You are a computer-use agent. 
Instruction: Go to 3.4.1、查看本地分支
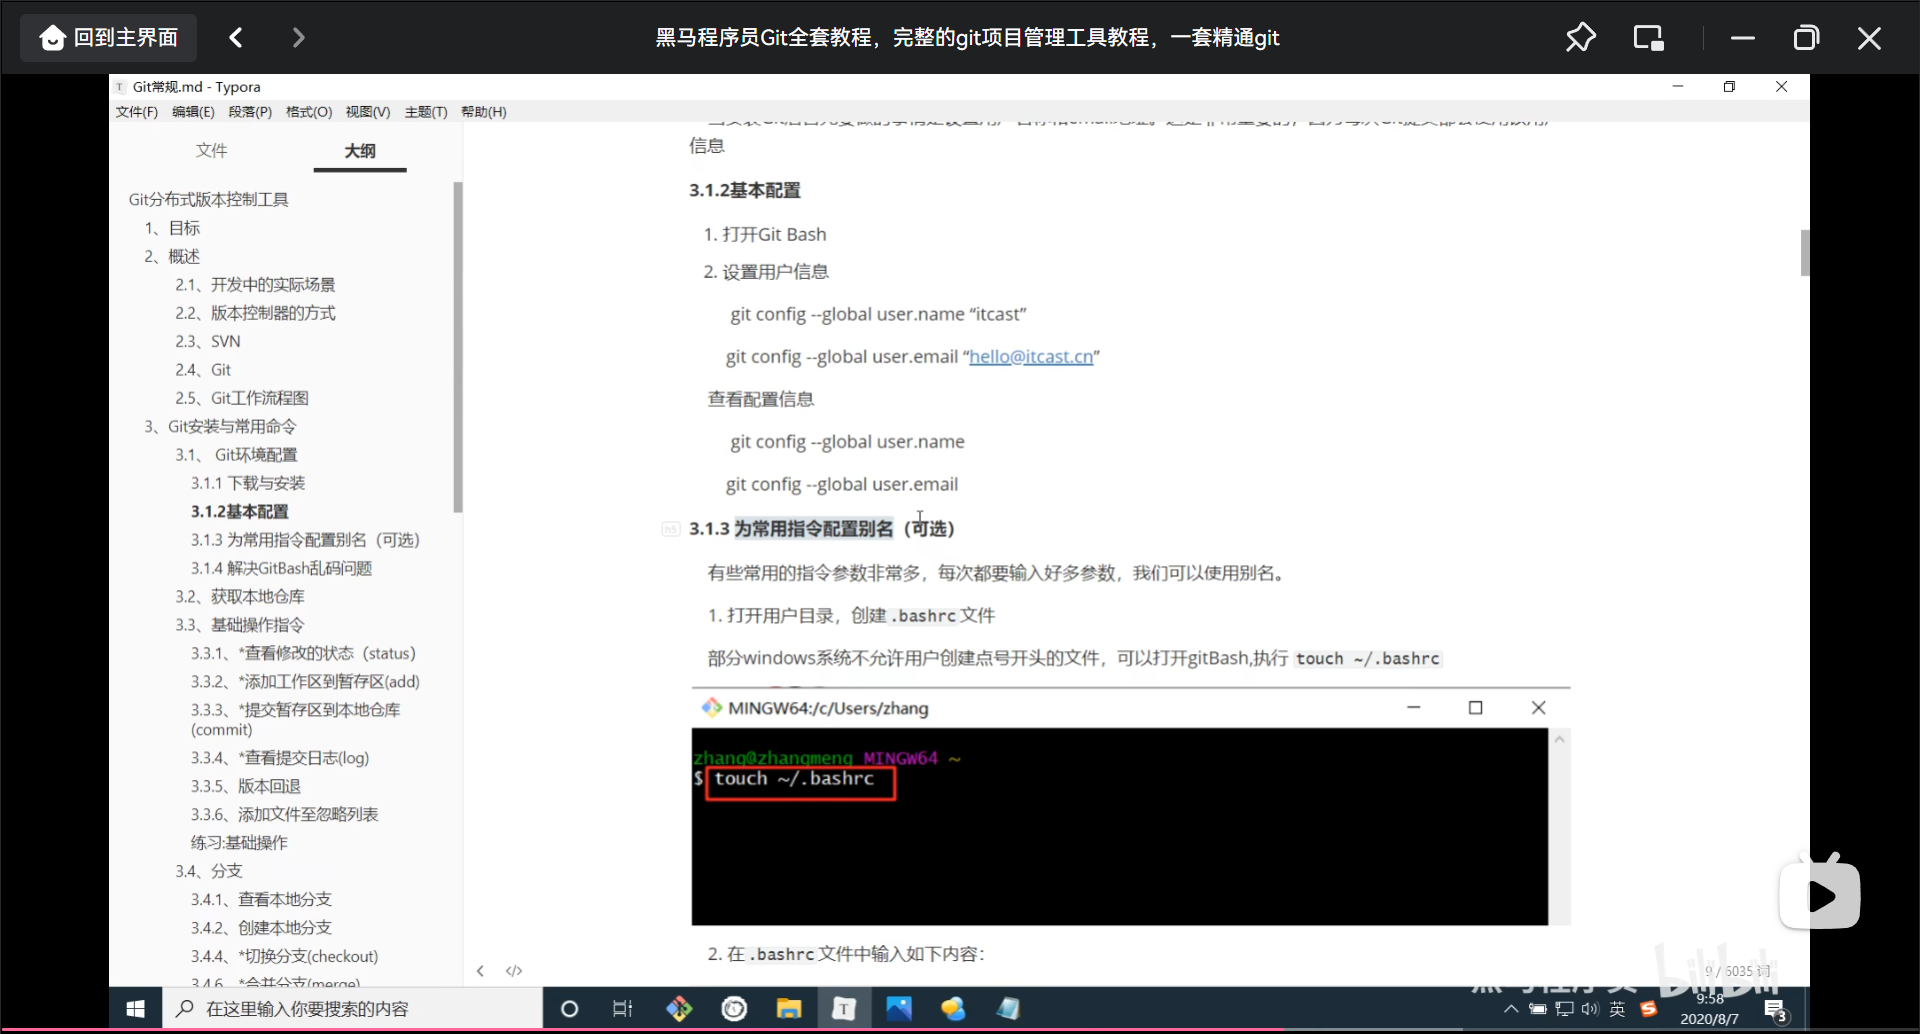[261, 900]
